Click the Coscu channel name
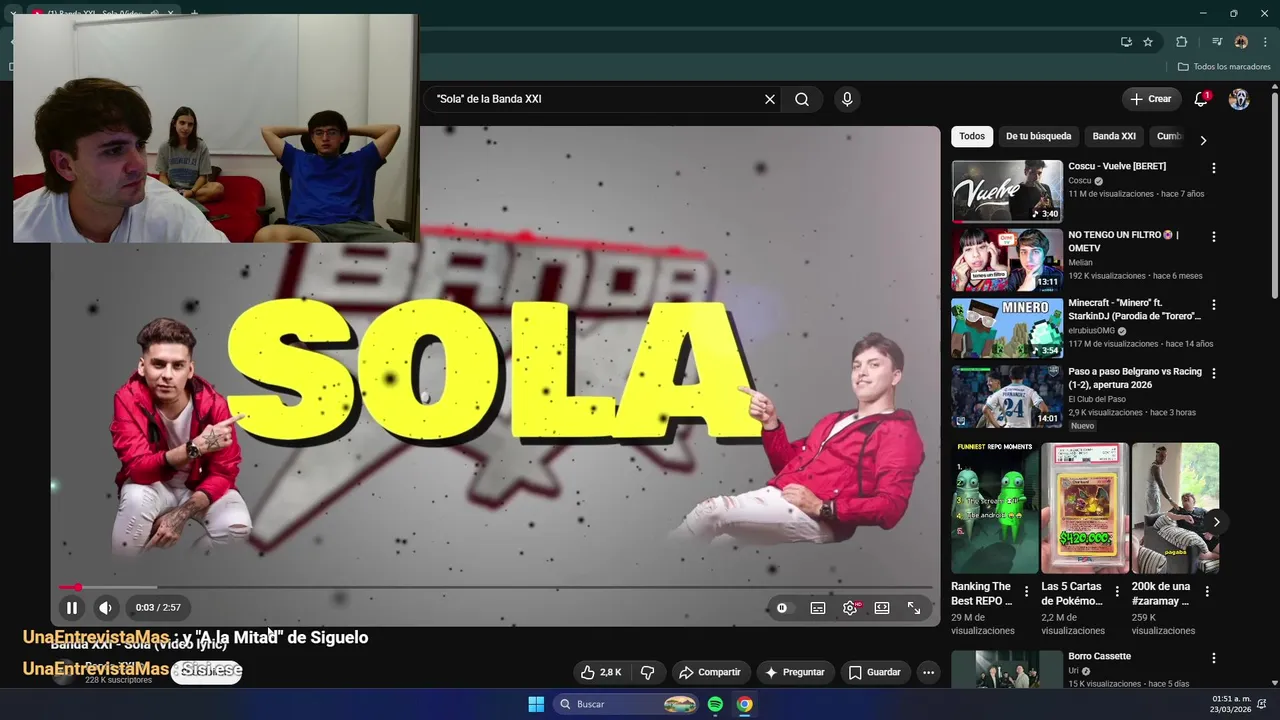1280x720 pixels. click(x=1079, y=181)
